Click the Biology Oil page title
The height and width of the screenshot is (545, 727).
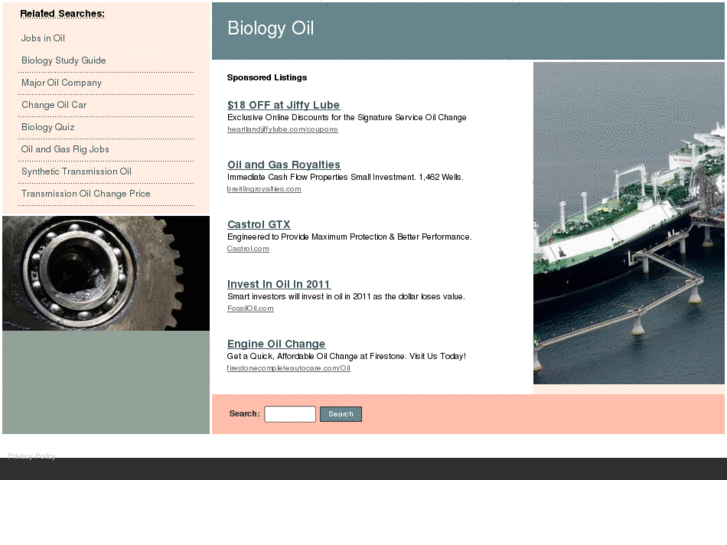pos(270,28)
